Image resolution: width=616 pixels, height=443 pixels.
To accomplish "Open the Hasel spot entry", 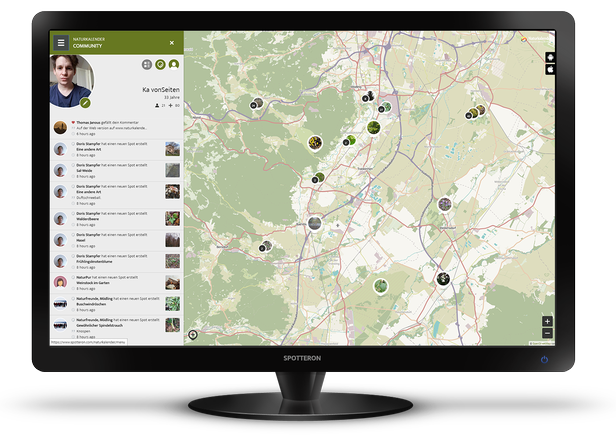I will tap(117, 240).
